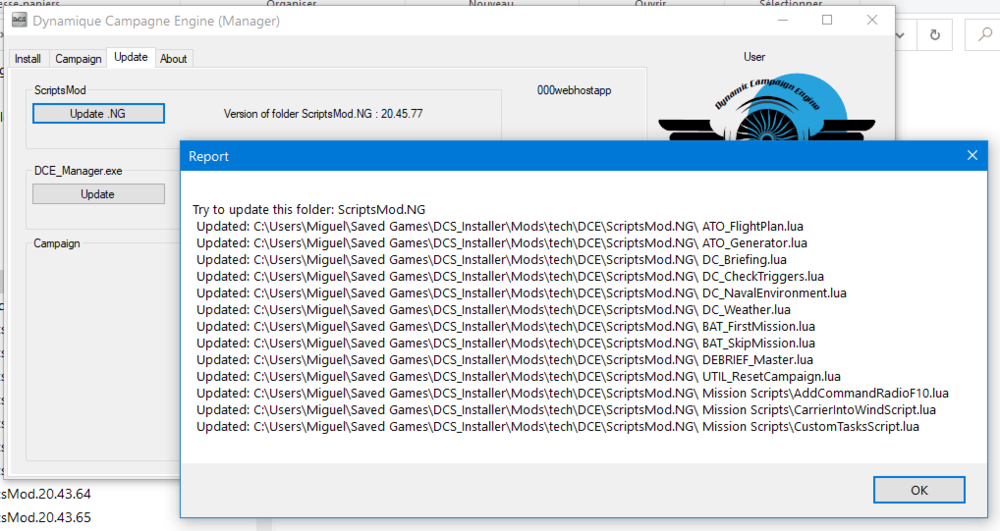Close the Report dialog with X
This screenshot has height=531, width=1000.
(972, 156)
